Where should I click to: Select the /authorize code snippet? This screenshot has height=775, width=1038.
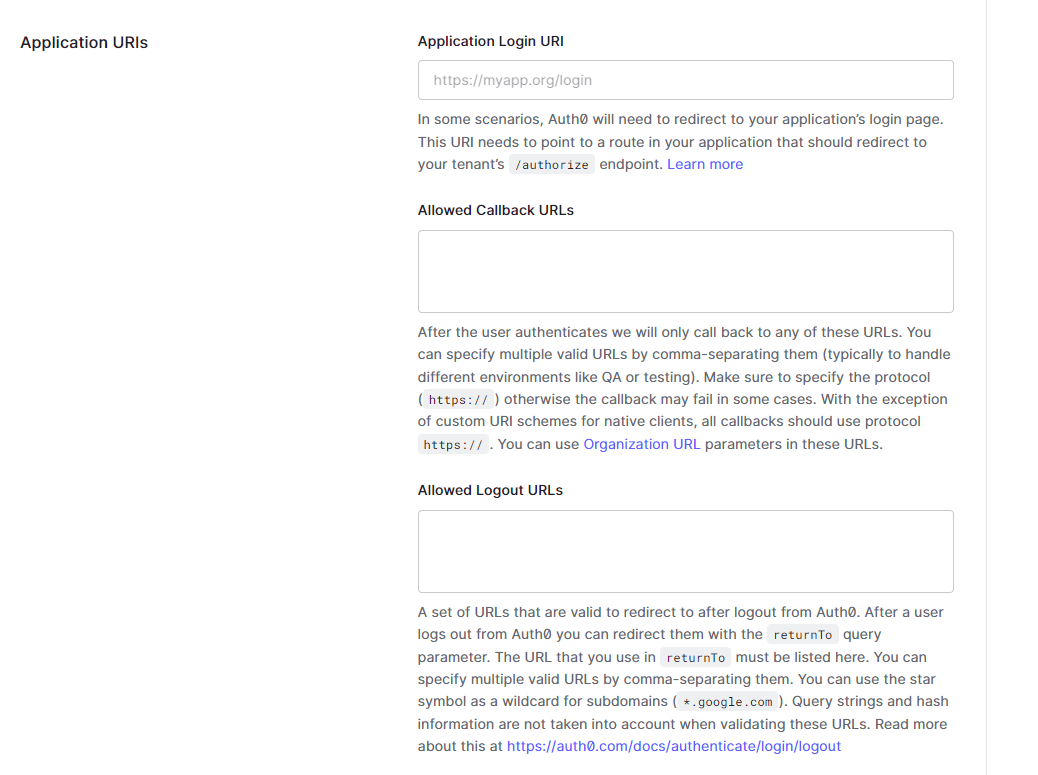point(551,164)
